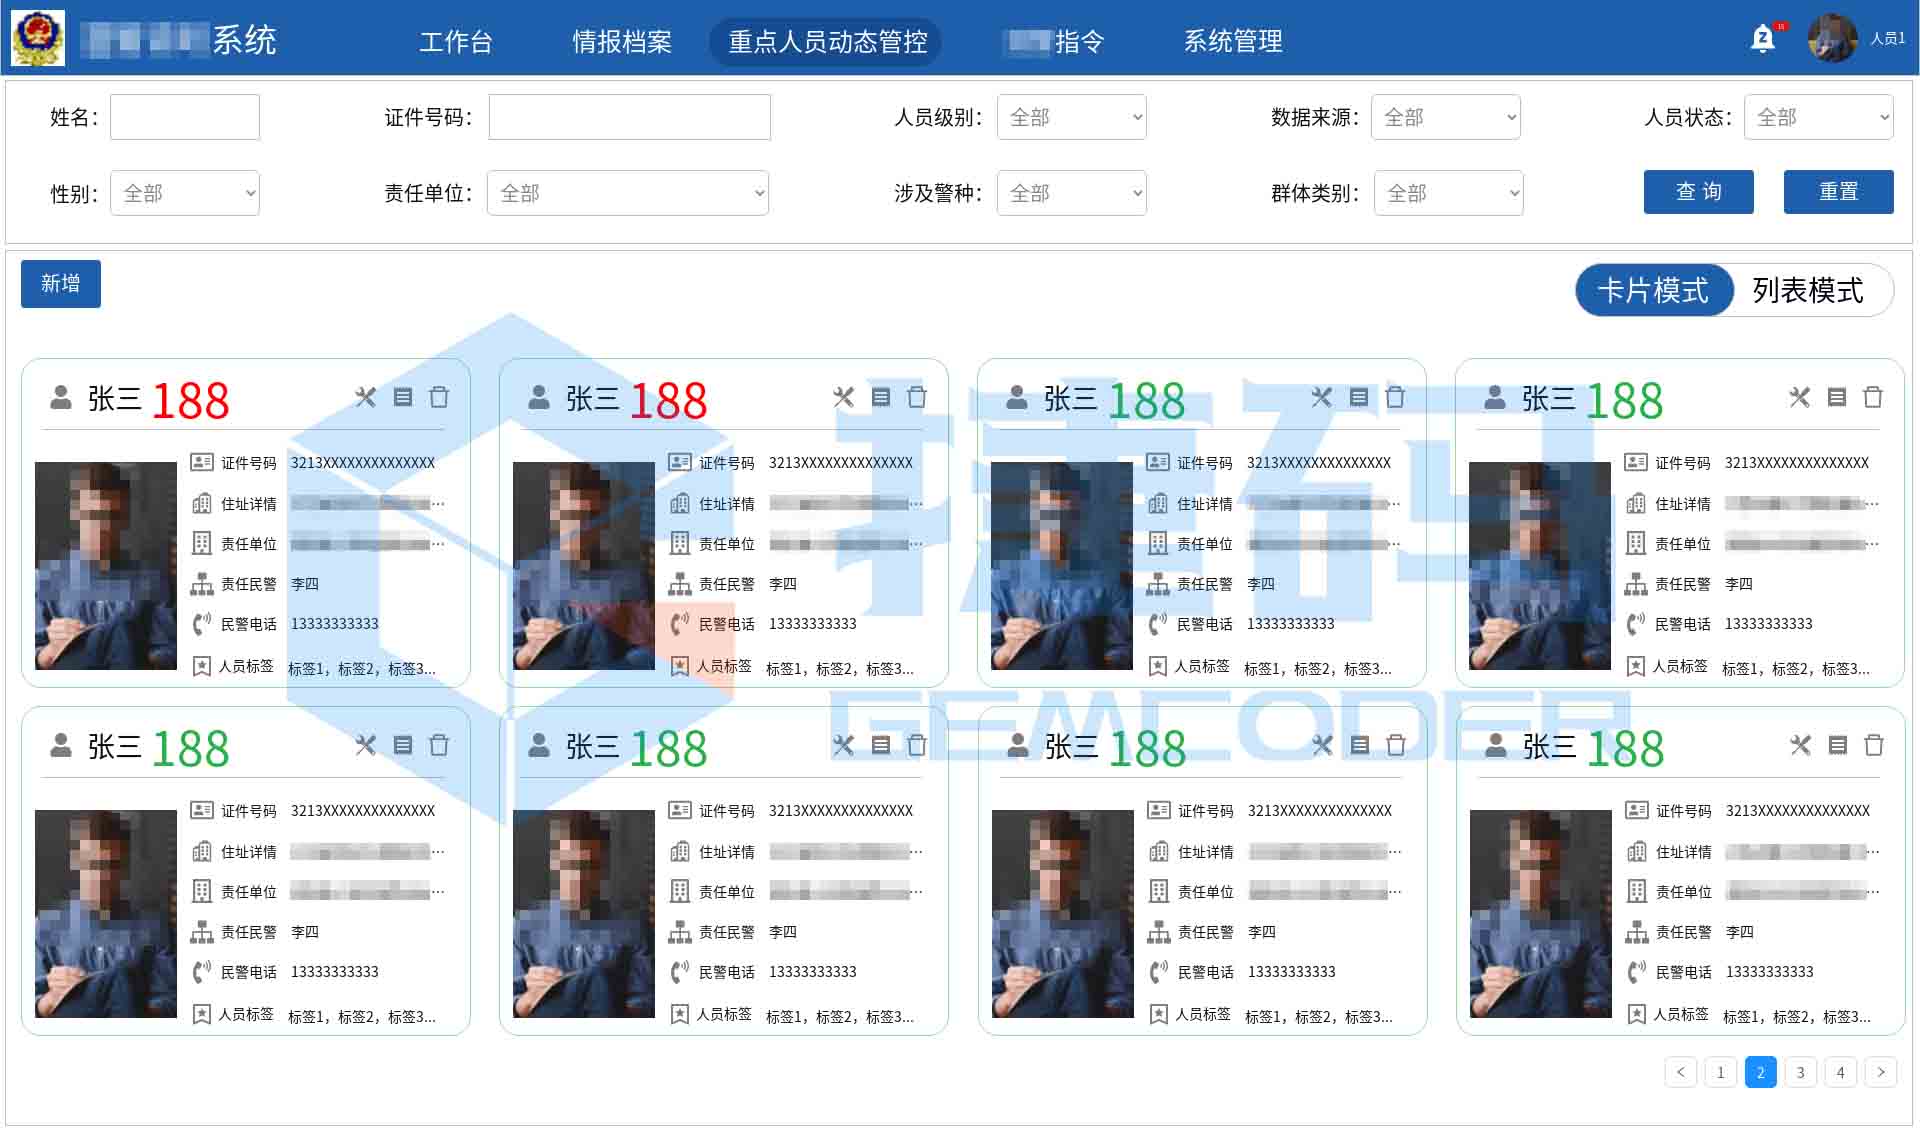Open the 群体类别 dropdown selector

pos(1448,192)
